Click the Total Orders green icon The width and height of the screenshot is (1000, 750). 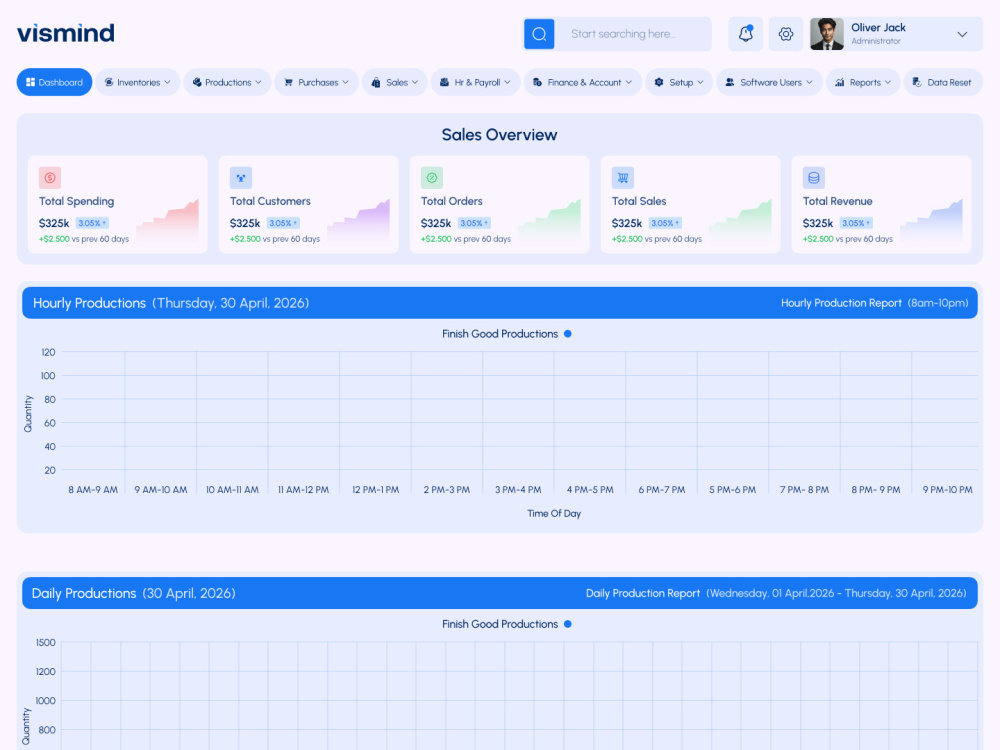point(432,178)
